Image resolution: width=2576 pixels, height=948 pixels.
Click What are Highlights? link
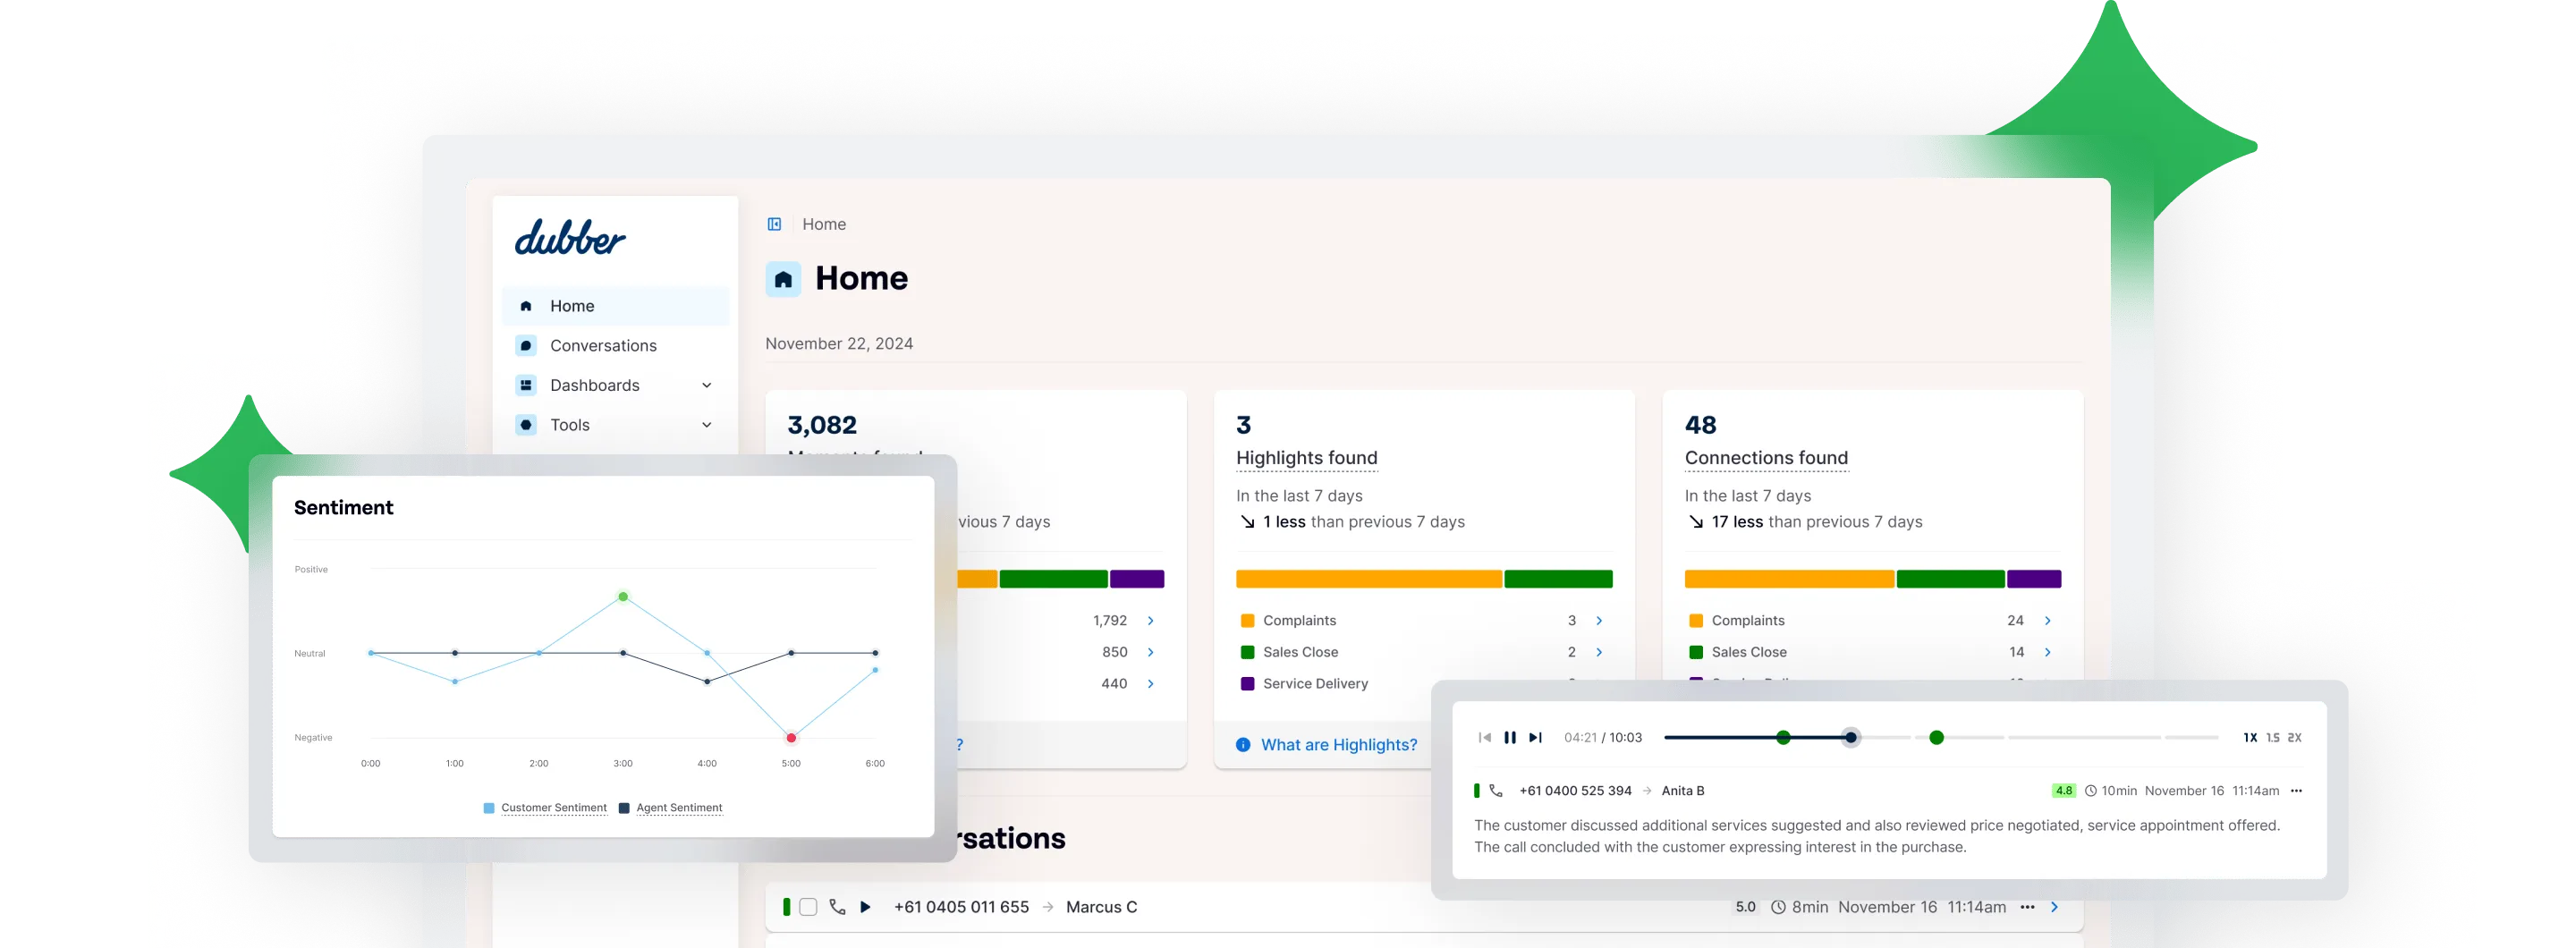pos(1338,745)
